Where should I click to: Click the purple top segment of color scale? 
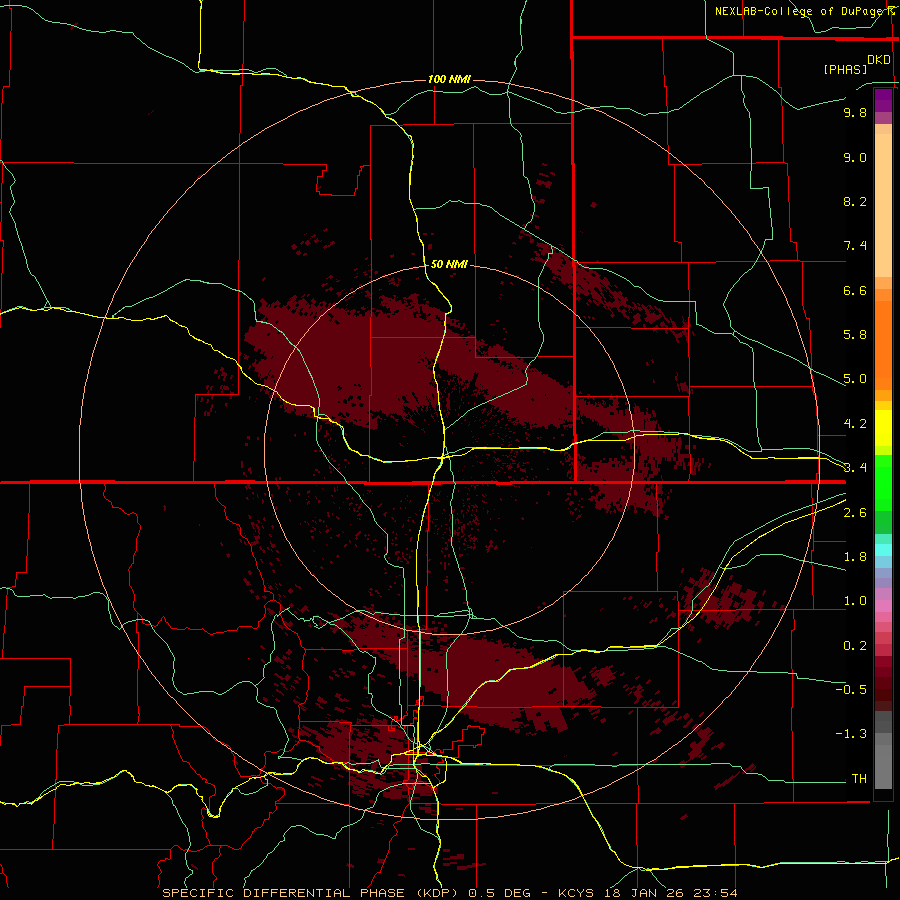tap(883, 100)
